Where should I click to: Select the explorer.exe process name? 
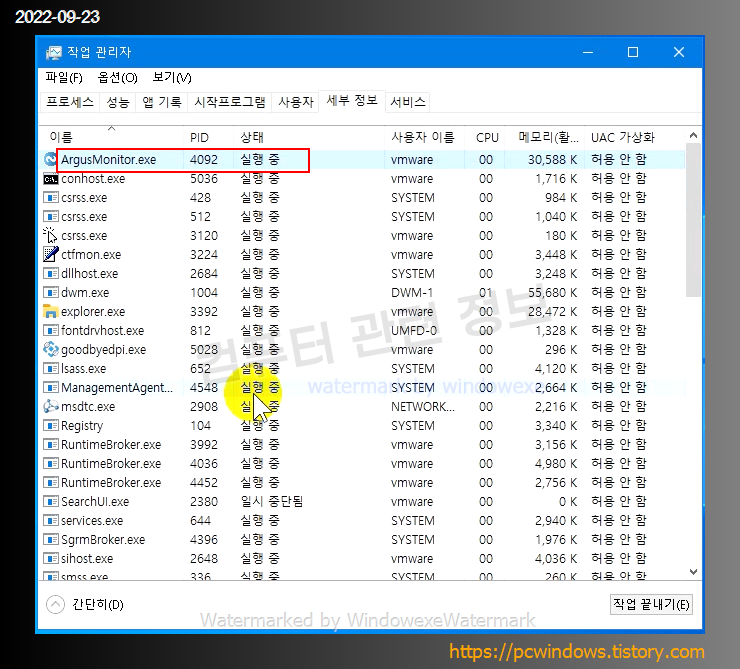click(93, 312)
